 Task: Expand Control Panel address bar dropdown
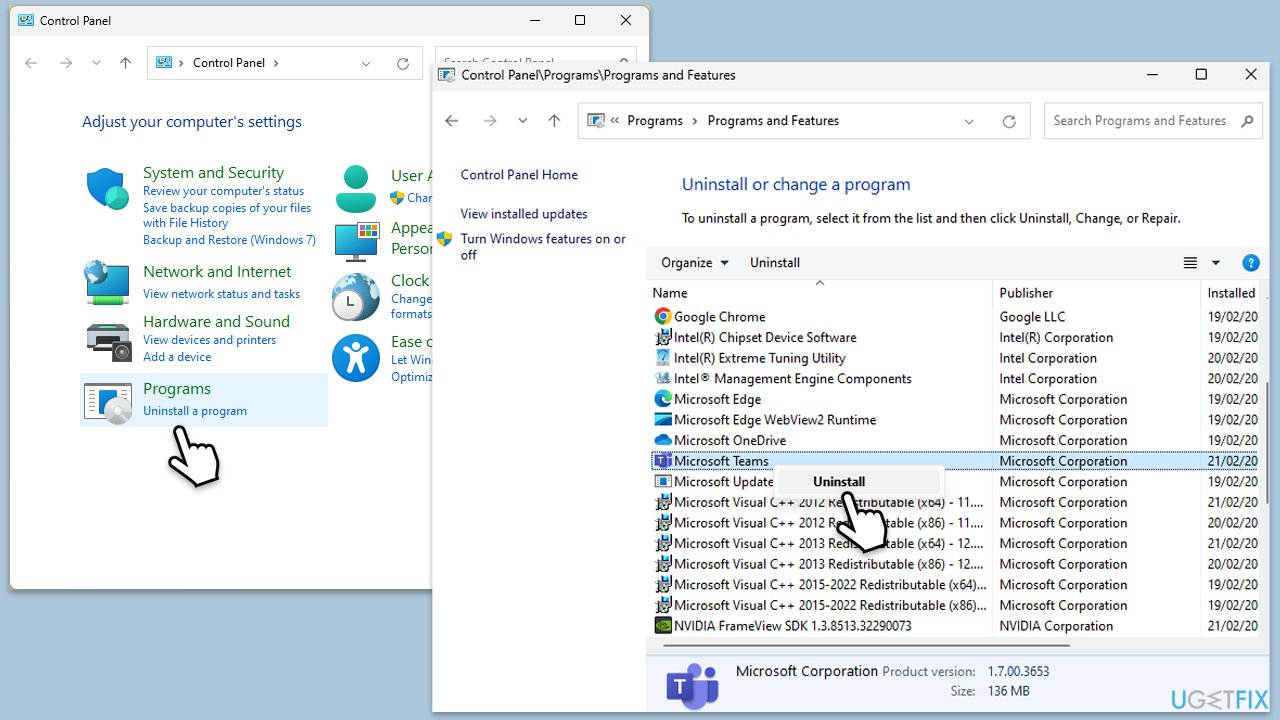click(366, 63)
